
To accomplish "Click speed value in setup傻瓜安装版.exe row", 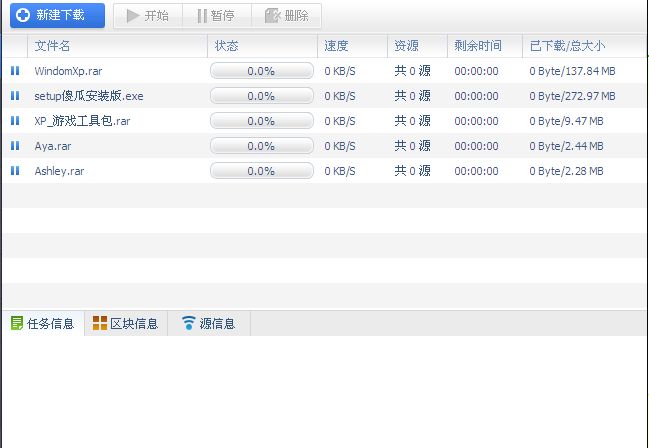I will (340, 96).
